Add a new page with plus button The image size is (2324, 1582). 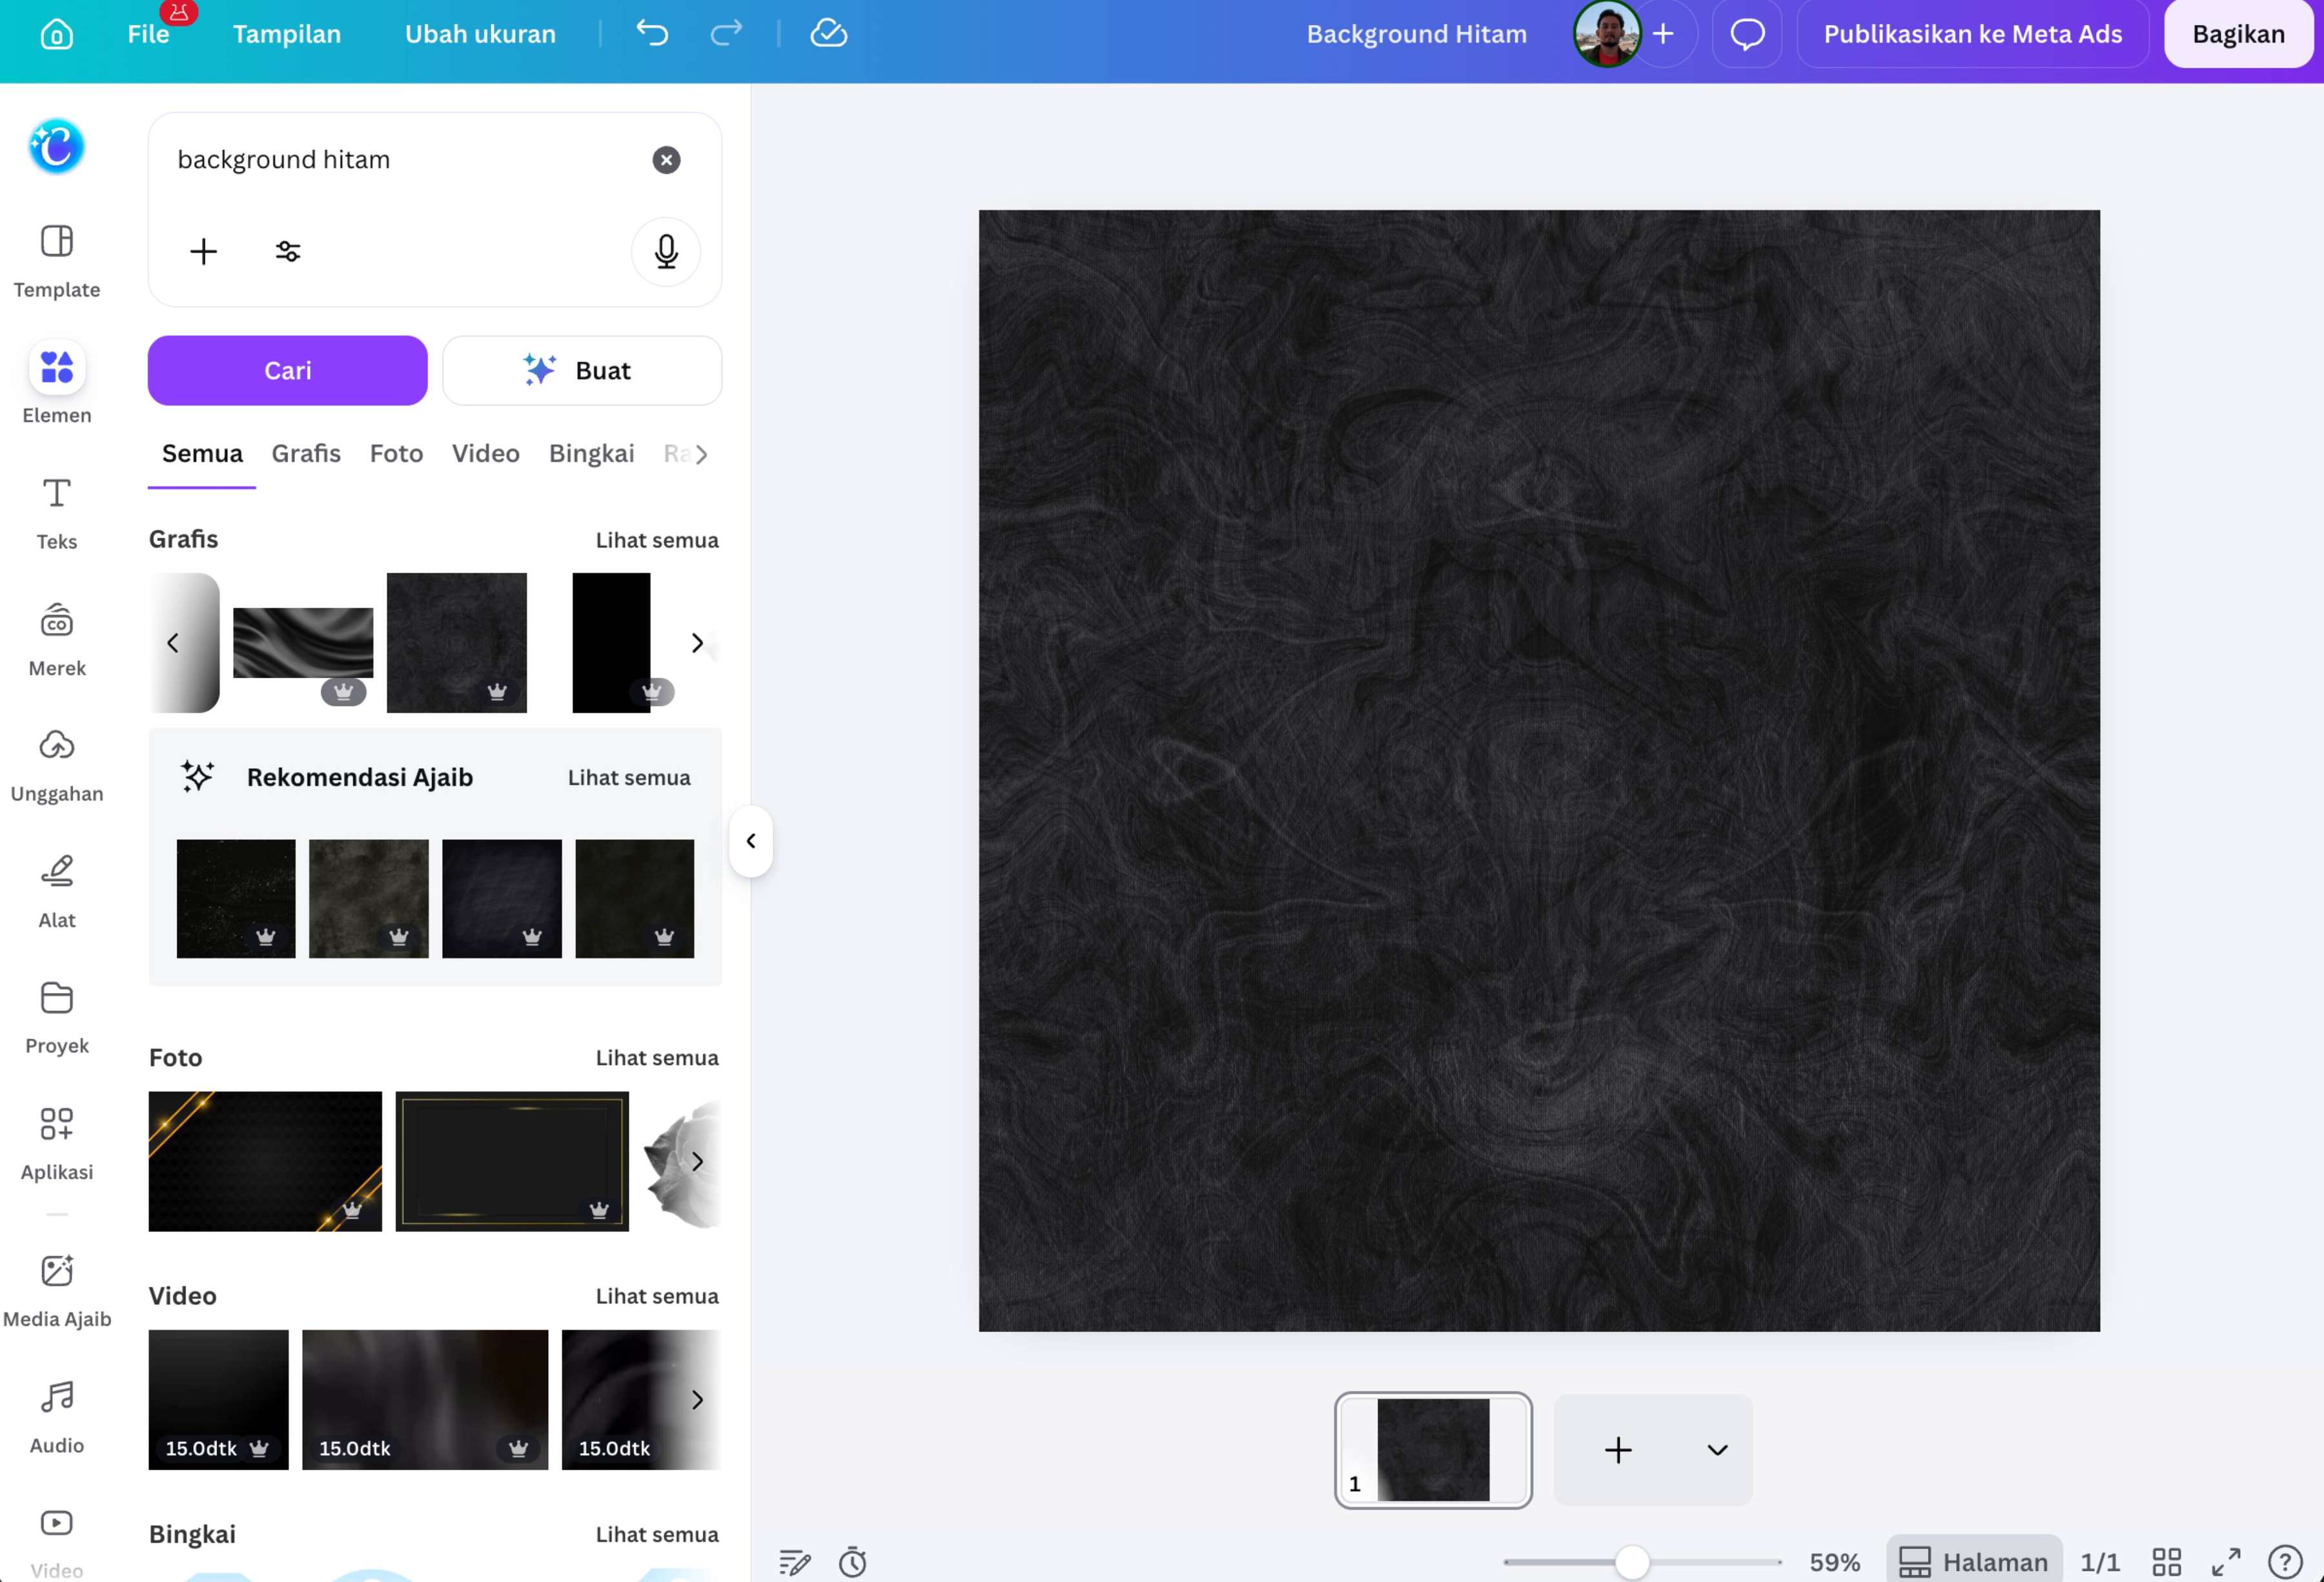[x=1618, y=1450]
